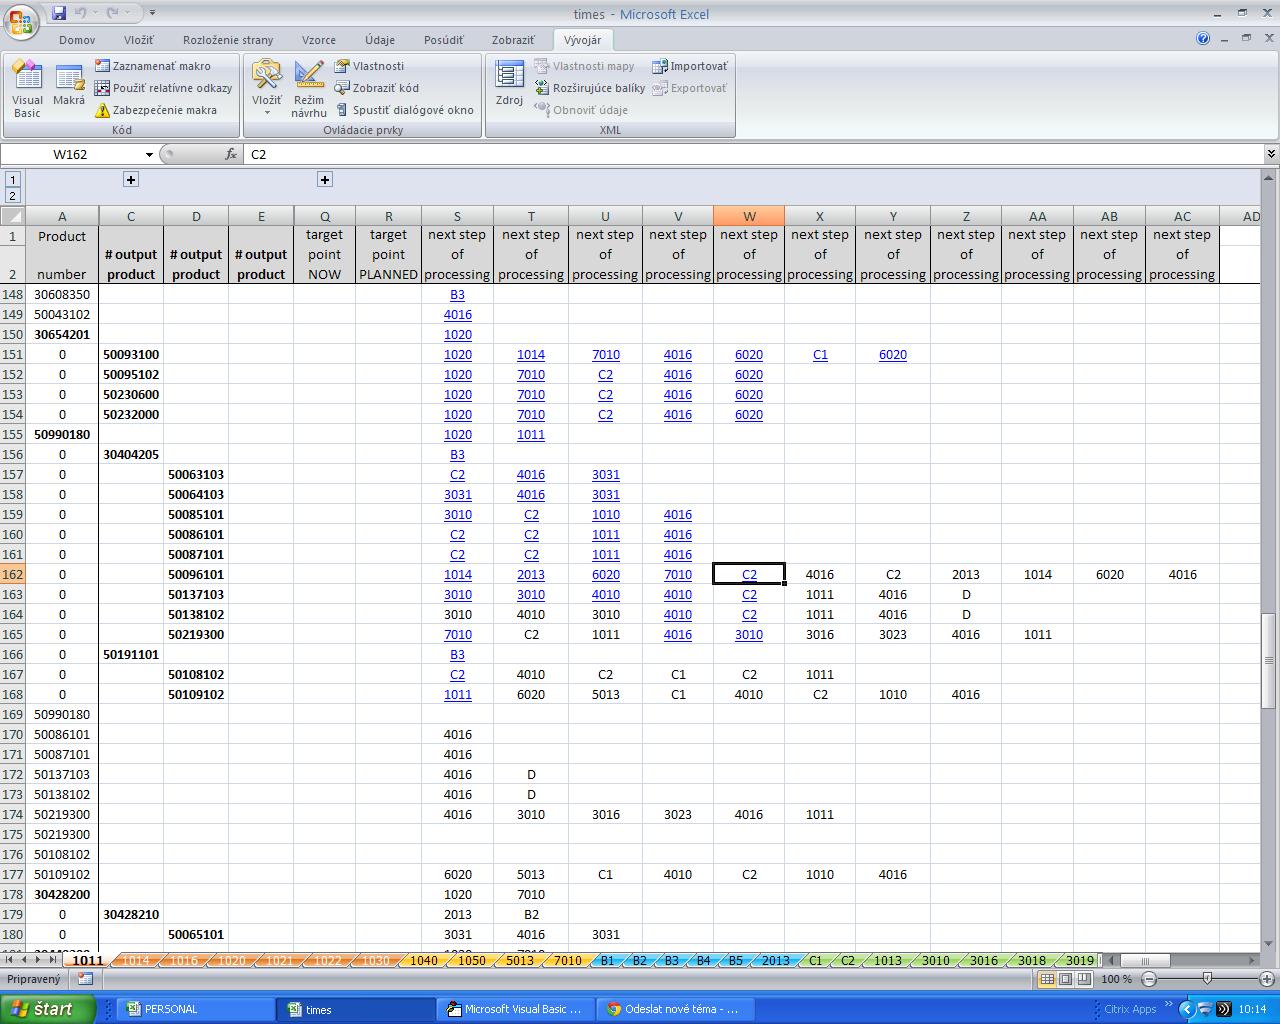Switch to the 7010 sheet tab

(x=567, y=961)
